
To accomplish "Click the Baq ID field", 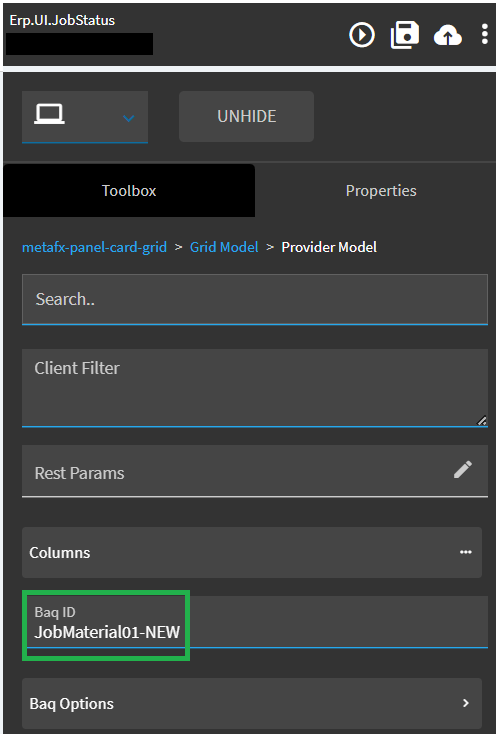I will click(x=255, y=622).
